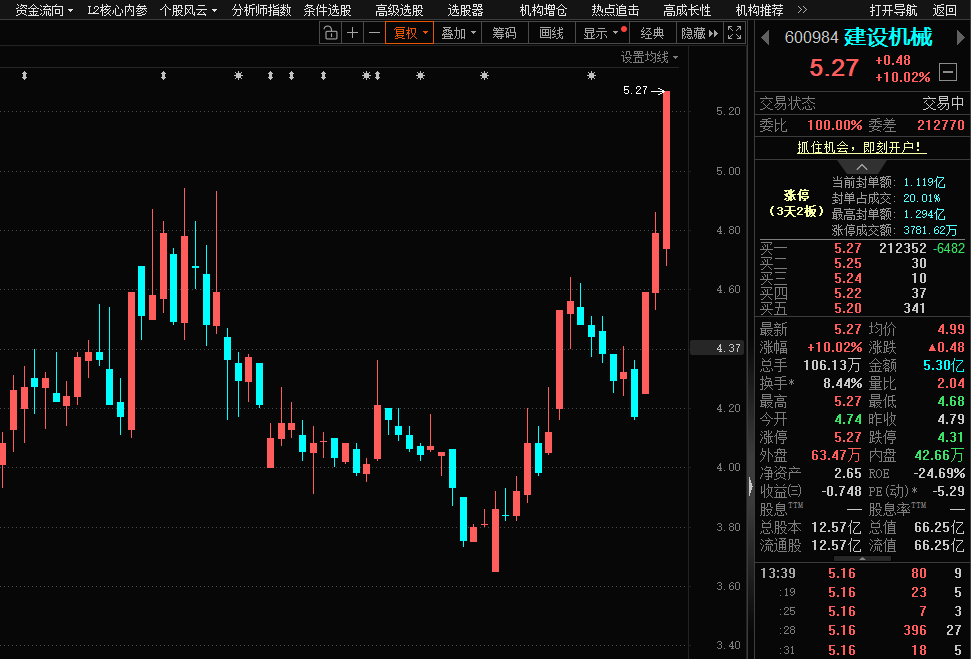This screenshot has width=971, height=659.
Task: Open the 资金流向 menu
Action: 44,10
